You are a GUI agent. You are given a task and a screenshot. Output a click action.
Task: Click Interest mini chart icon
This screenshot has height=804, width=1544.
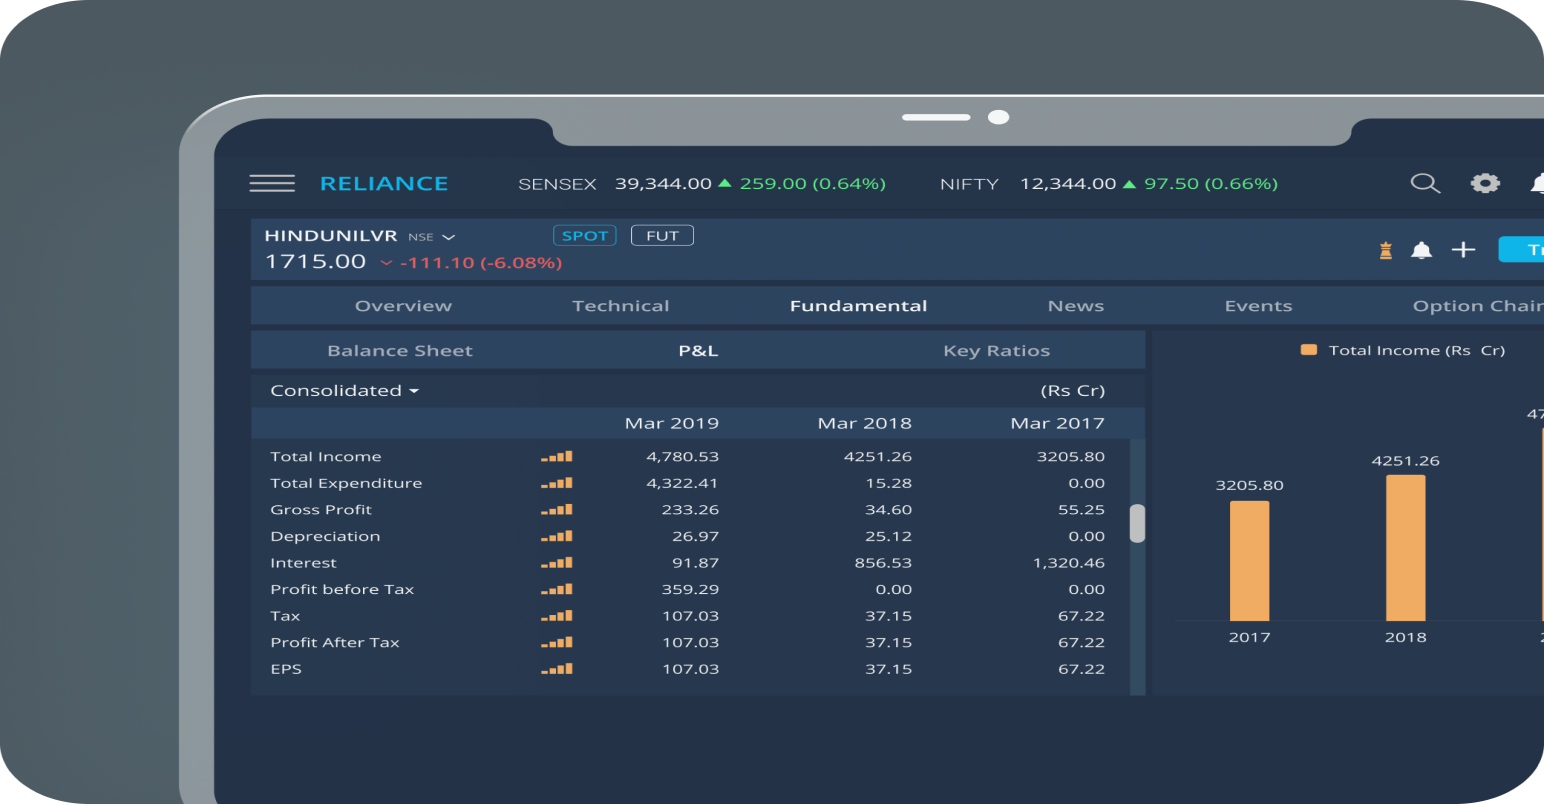(557, 563)
